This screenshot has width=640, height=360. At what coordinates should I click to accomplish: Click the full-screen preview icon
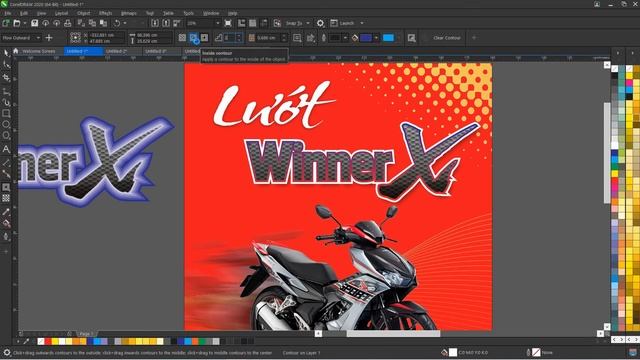point(228,23)
